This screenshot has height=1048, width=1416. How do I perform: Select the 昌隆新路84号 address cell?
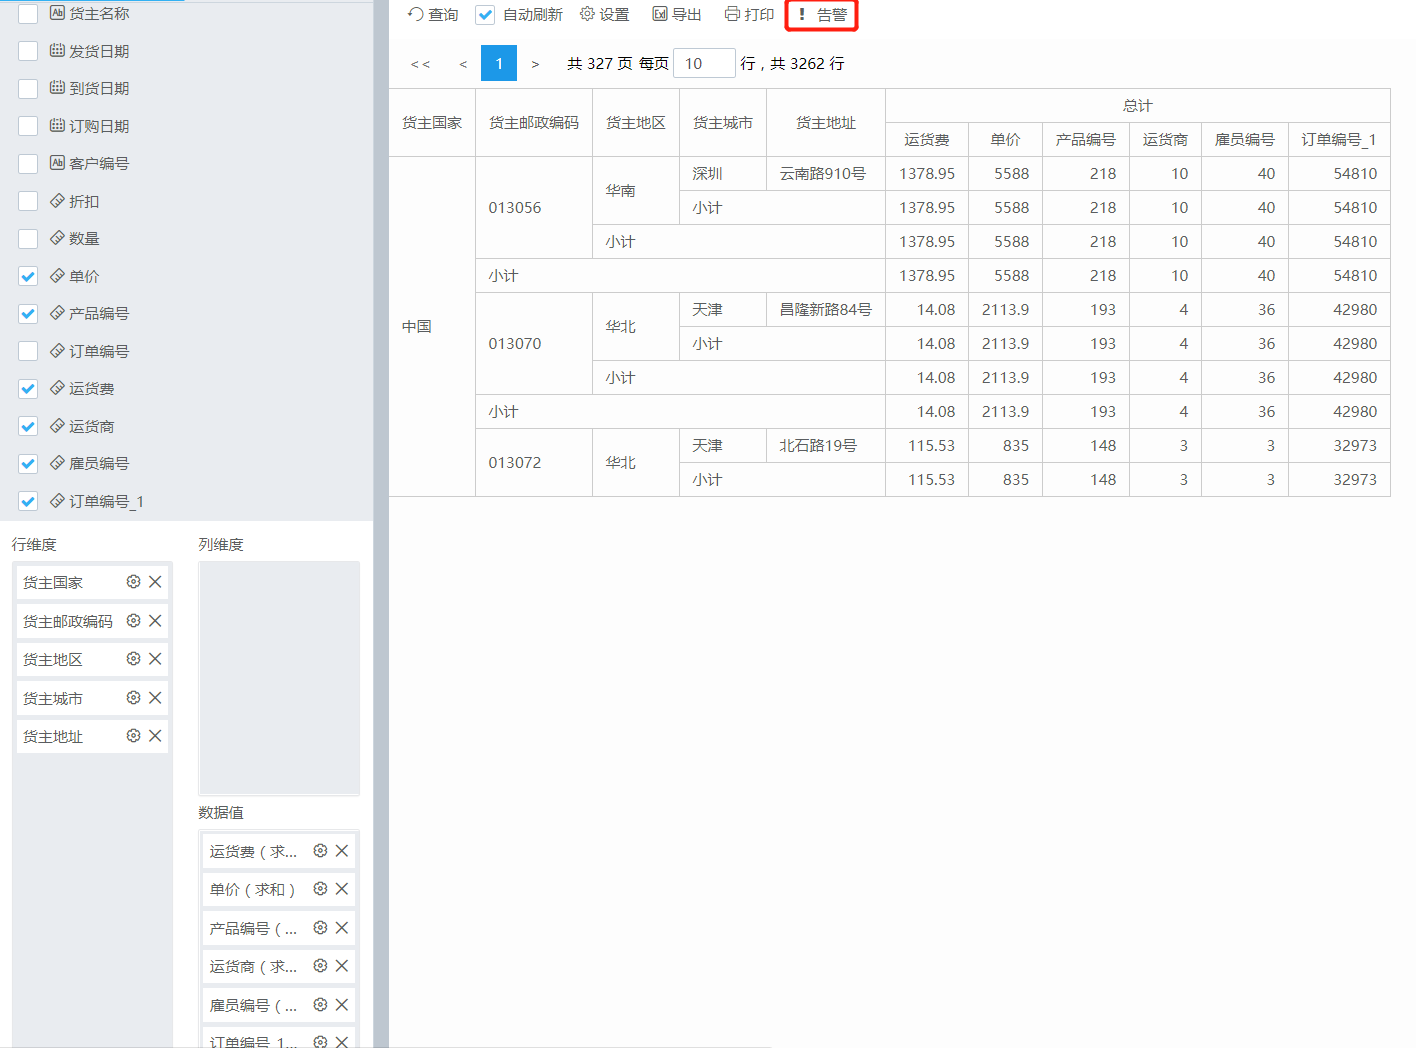[826, 310]
